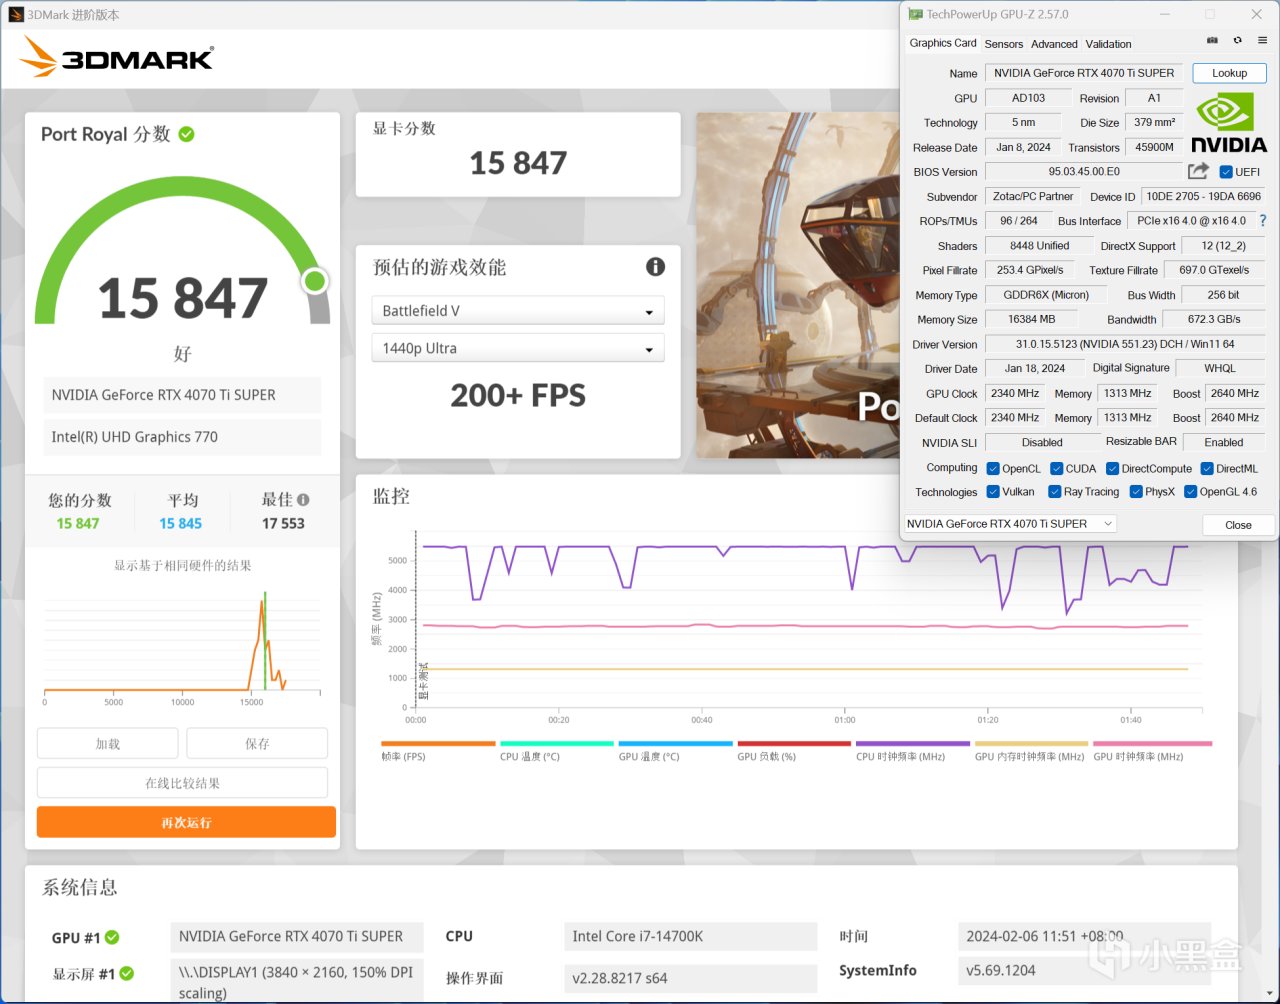Click the Memory Size value 16384 MB

(1032, 320)
